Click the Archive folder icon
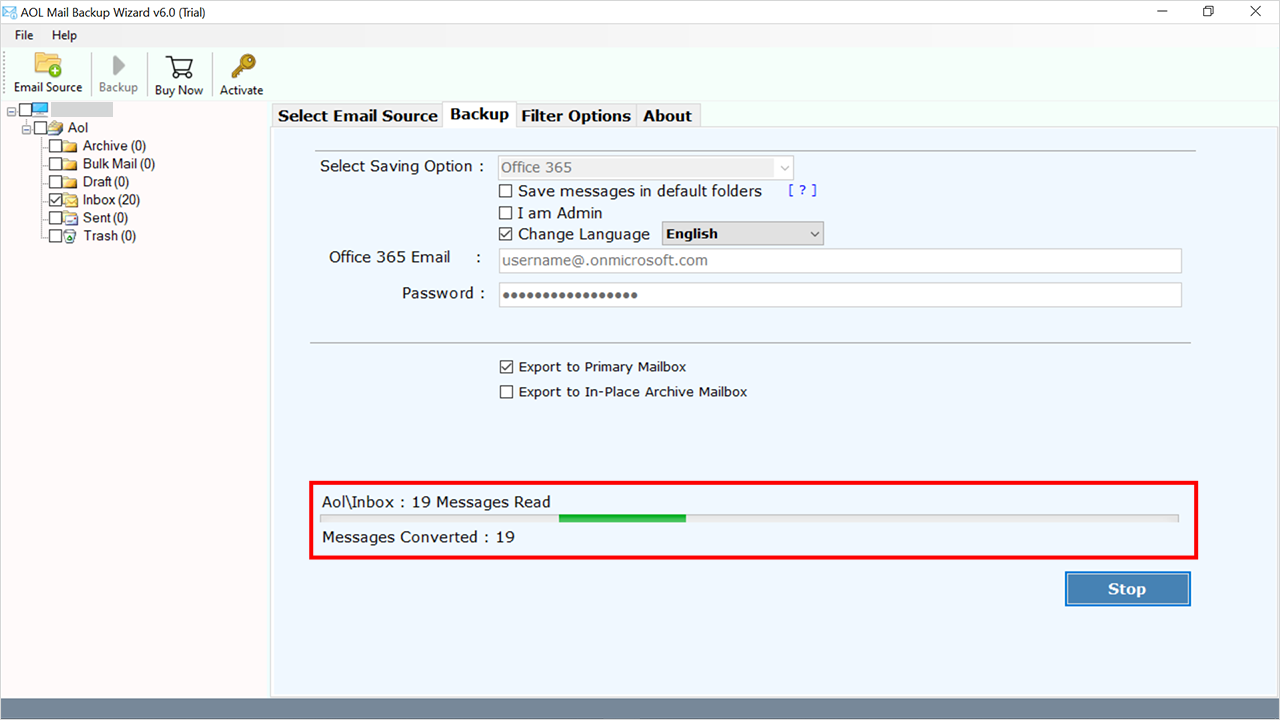 pos(70,146)
